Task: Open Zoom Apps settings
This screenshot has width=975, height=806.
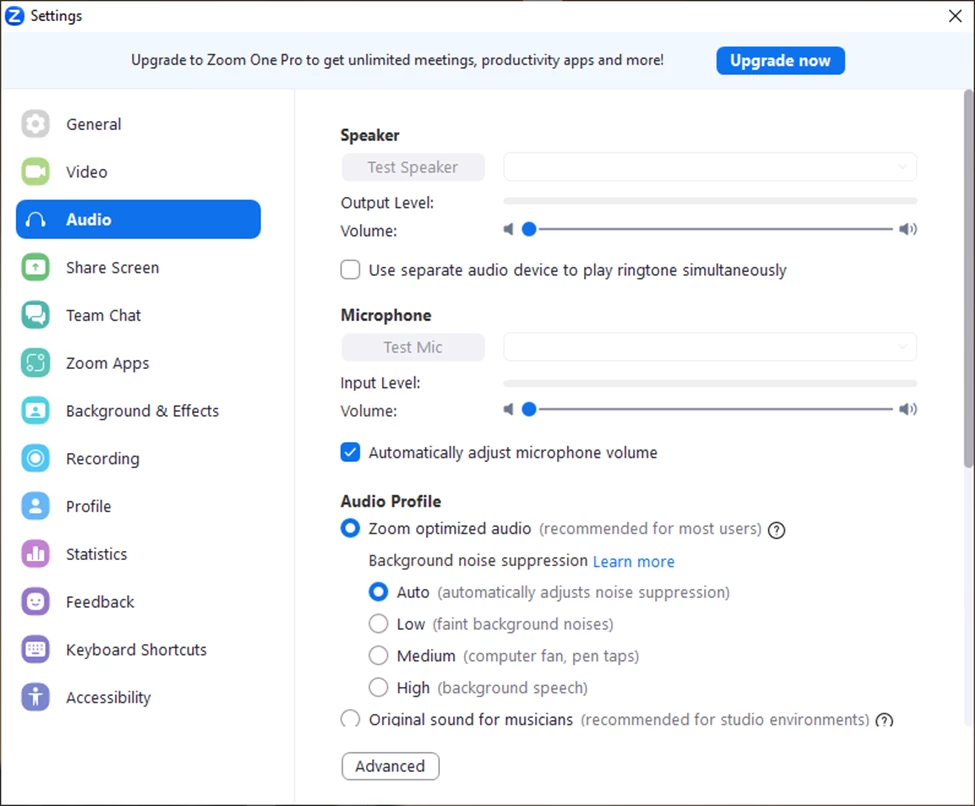Action: (138, 363)
